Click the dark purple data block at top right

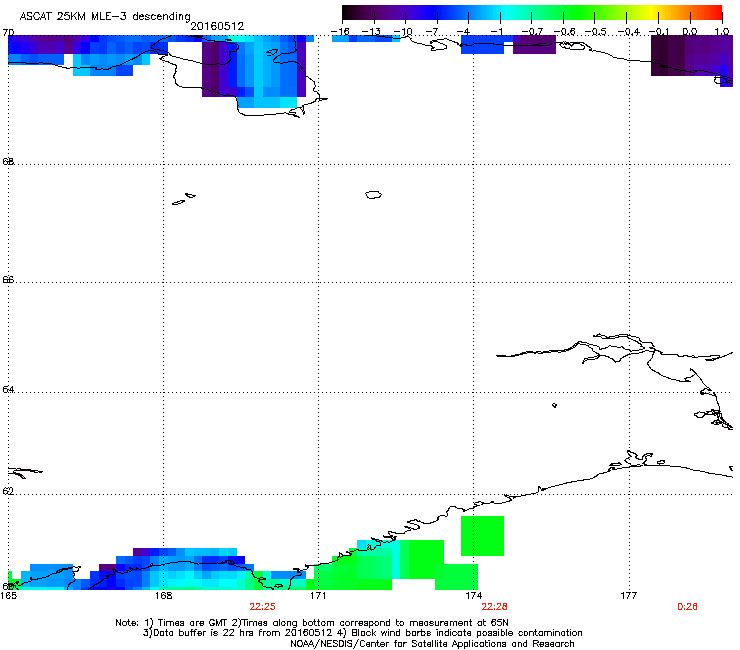tap(692, 55)
